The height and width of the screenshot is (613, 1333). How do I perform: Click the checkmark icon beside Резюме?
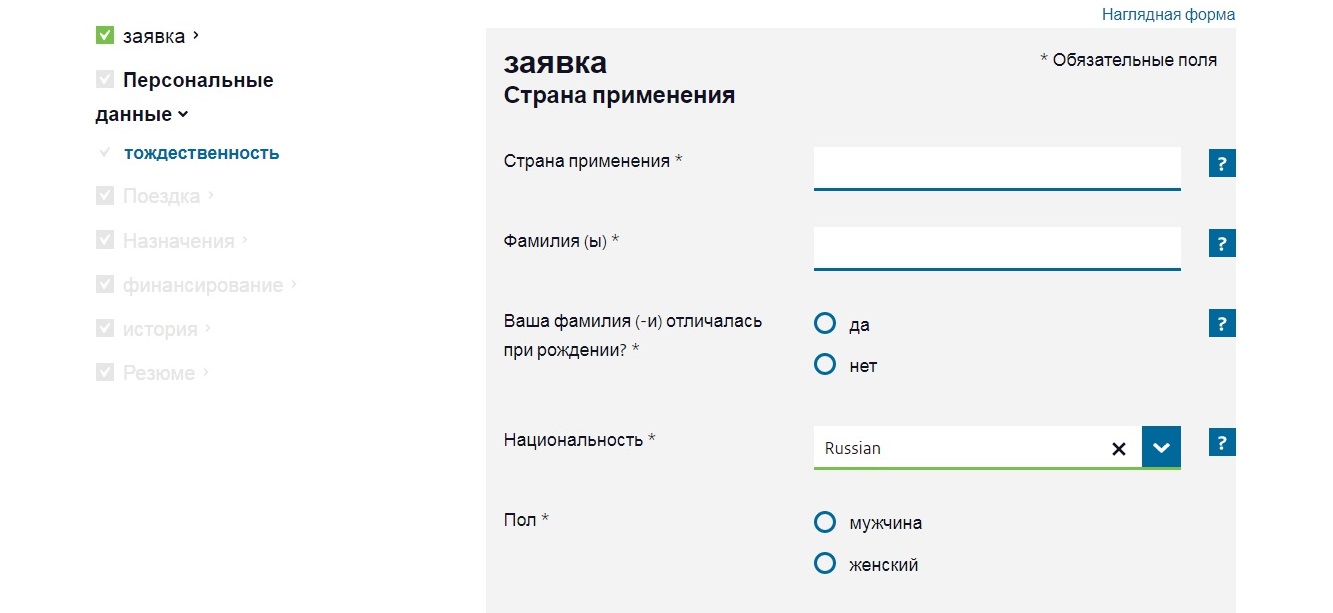click(105, 372)
